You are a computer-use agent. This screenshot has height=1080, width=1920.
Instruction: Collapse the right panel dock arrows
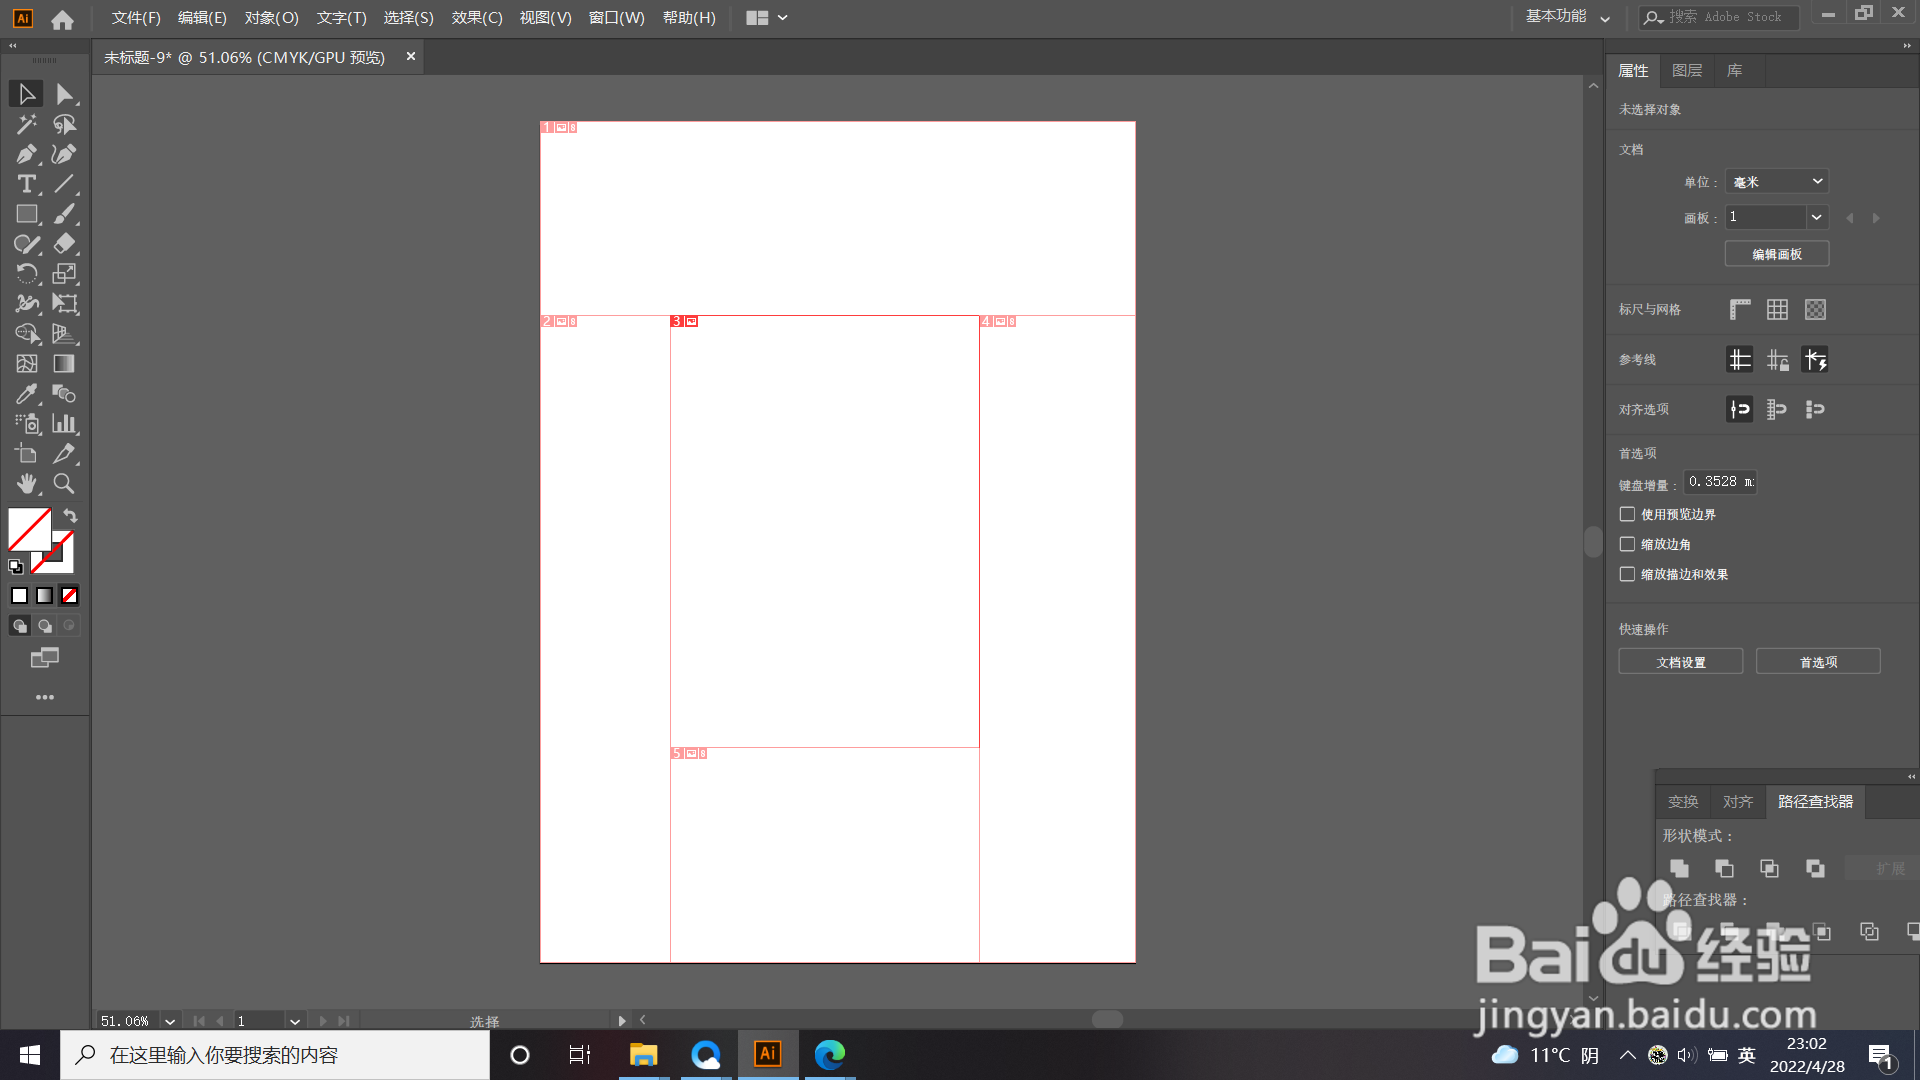[1907, 46]
